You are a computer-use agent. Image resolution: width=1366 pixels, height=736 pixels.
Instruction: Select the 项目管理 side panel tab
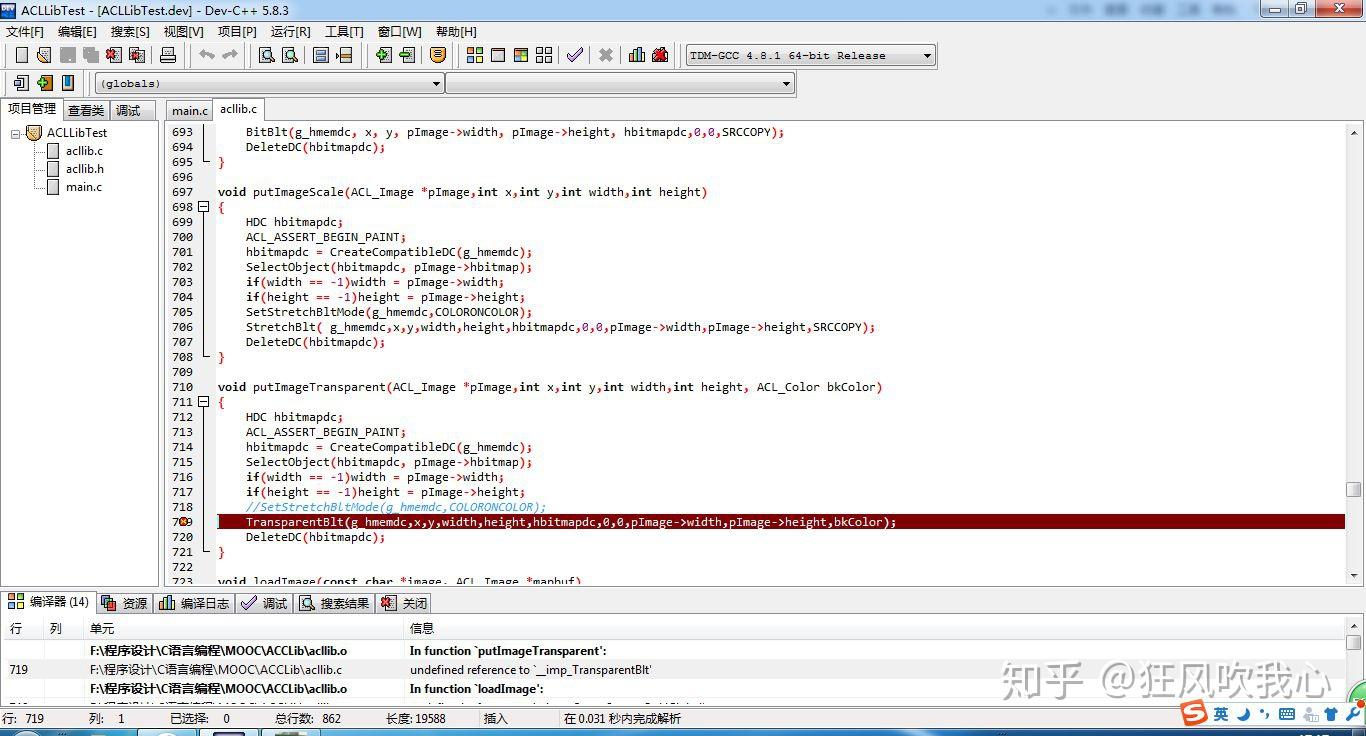tap(32, 109)
